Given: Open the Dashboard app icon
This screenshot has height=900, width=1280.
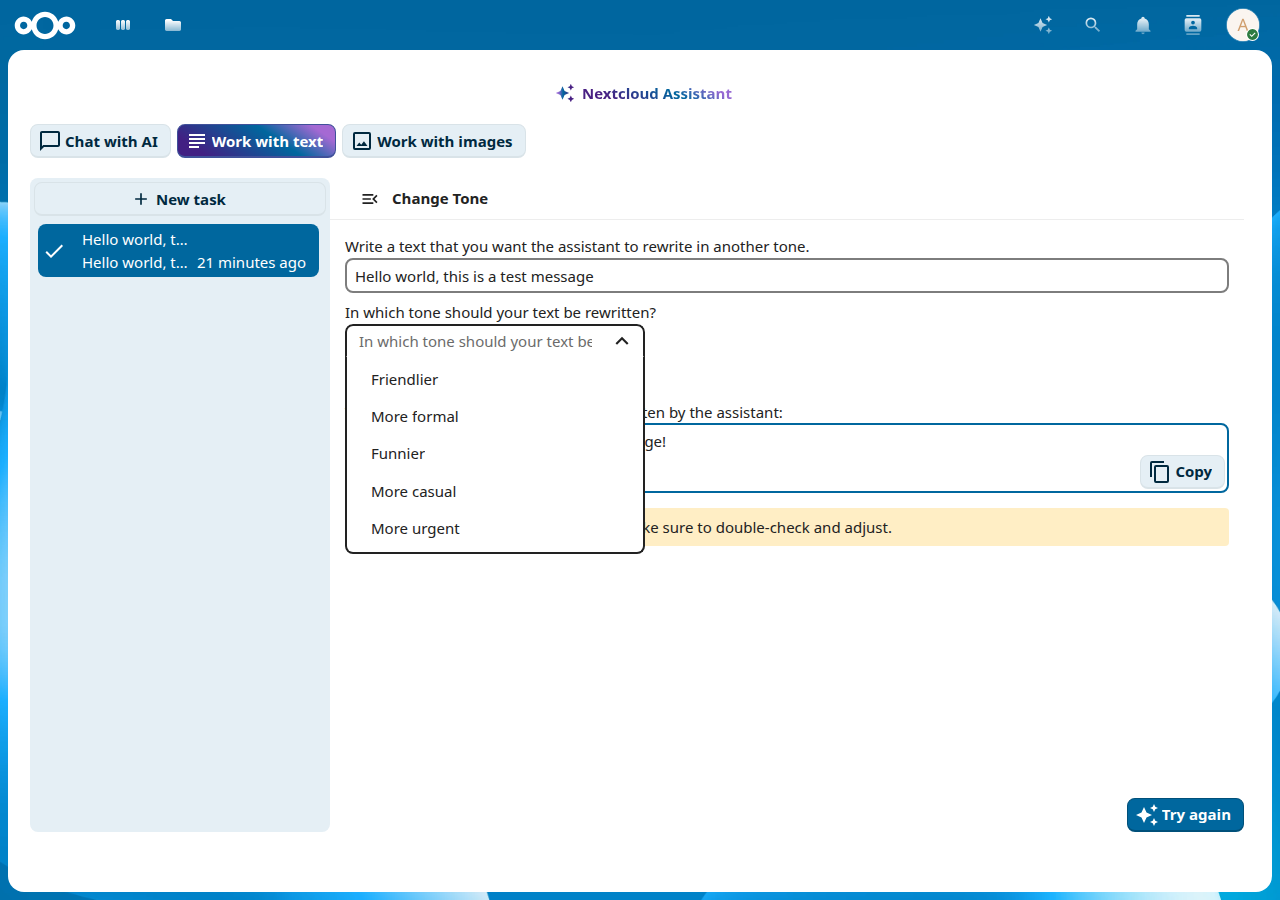Looking at the screenshot, I should 123,25.
